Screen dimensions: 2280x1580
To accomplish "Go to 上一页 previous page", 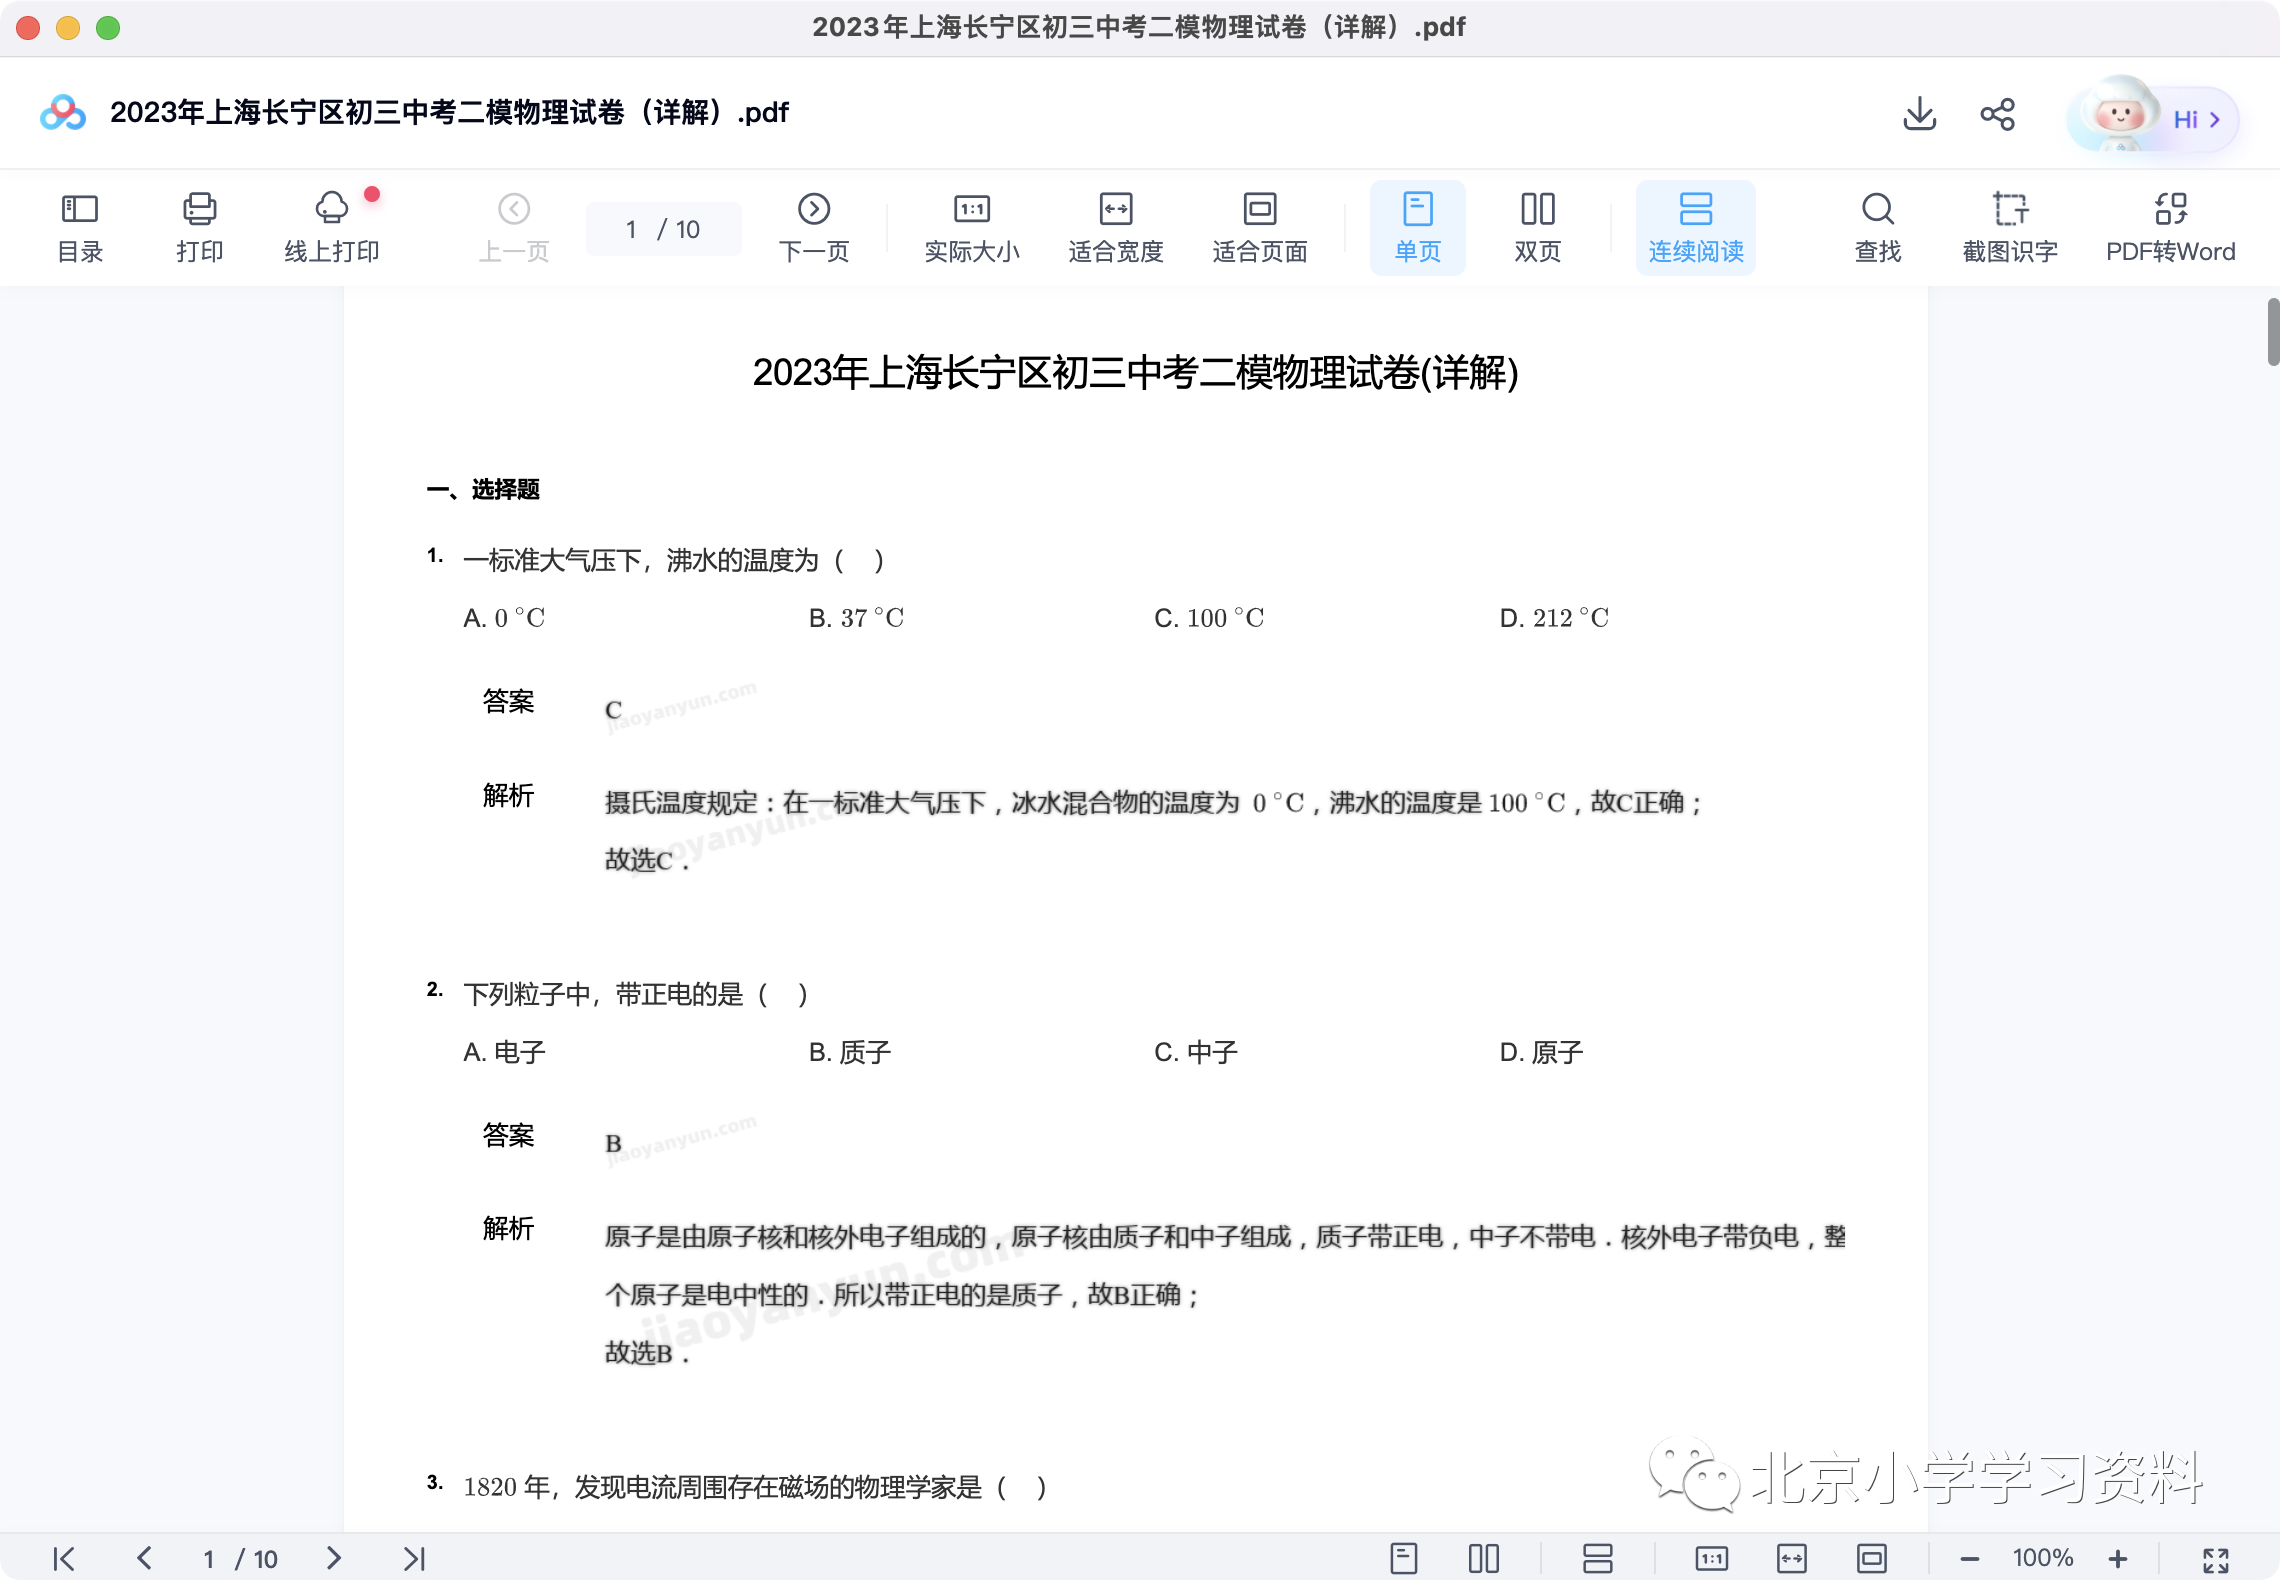I will (x=514, y=228).
